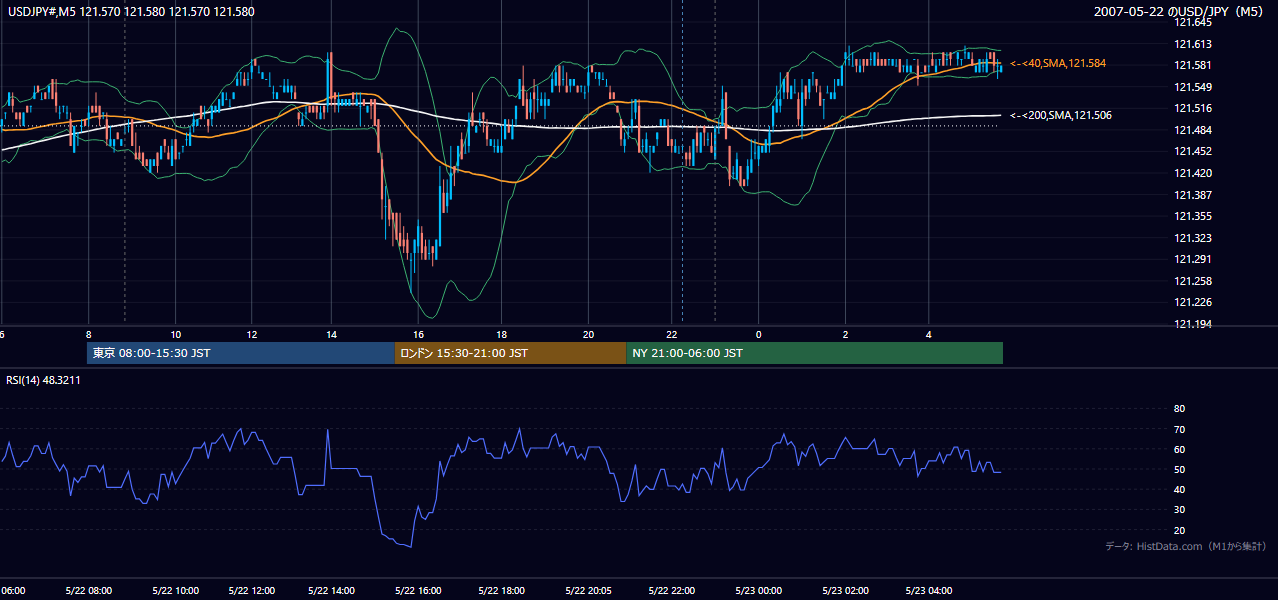Click the bottom date label 5/23 02:00

click(x=844, y=591)
